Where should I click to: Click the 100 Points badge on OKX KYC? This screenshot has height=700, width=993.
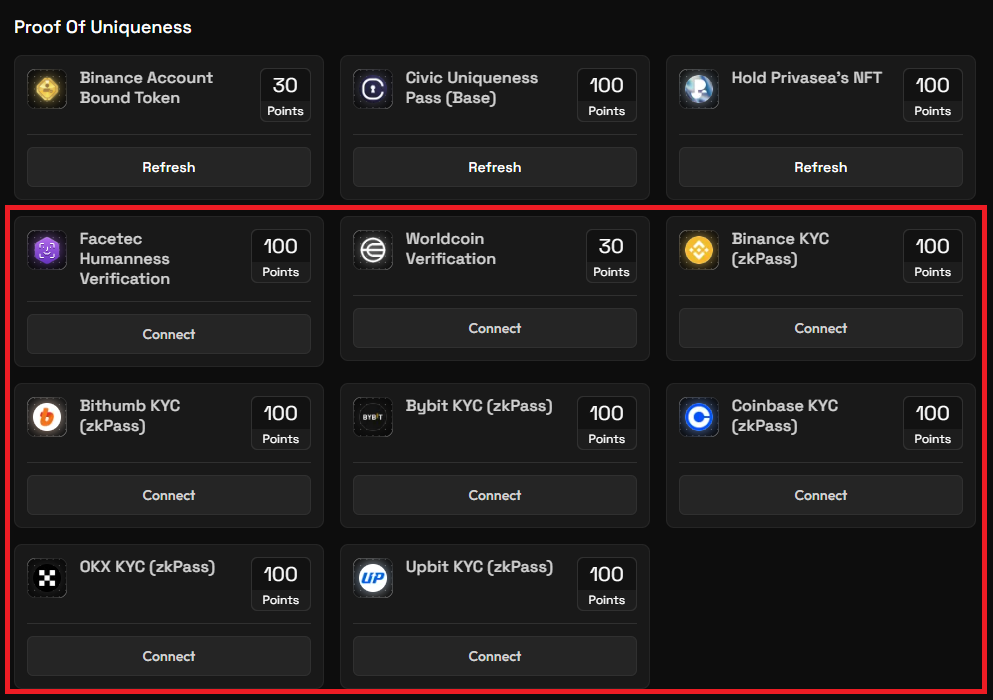tap(281, 584)
